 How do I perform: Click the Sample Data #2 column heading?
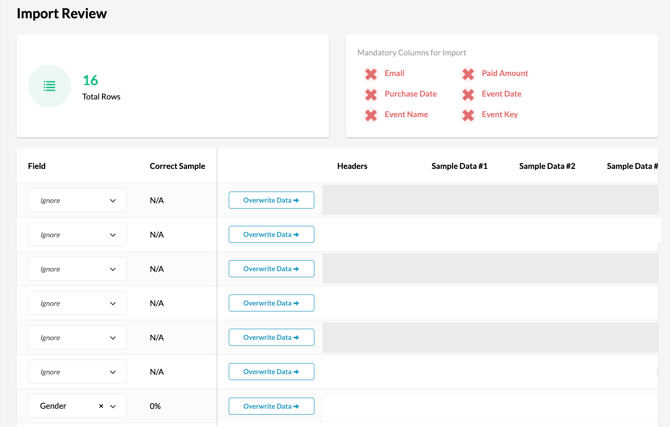click(x=547, y=166)
